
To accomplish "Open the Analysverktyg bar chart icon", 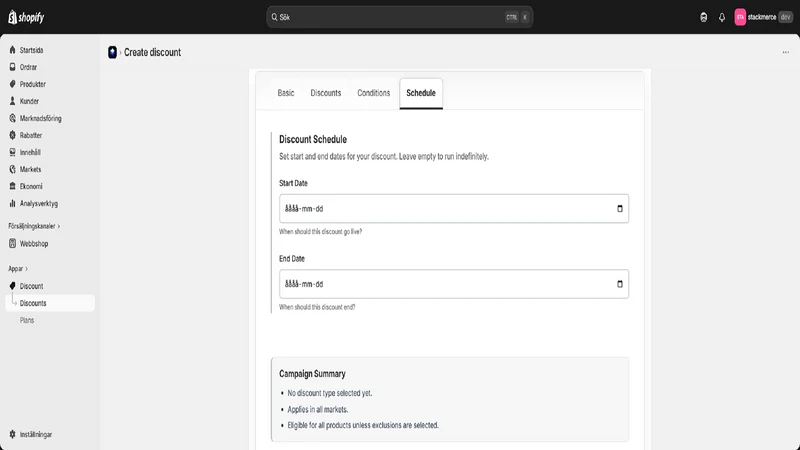I will click(x=12, y=203).
